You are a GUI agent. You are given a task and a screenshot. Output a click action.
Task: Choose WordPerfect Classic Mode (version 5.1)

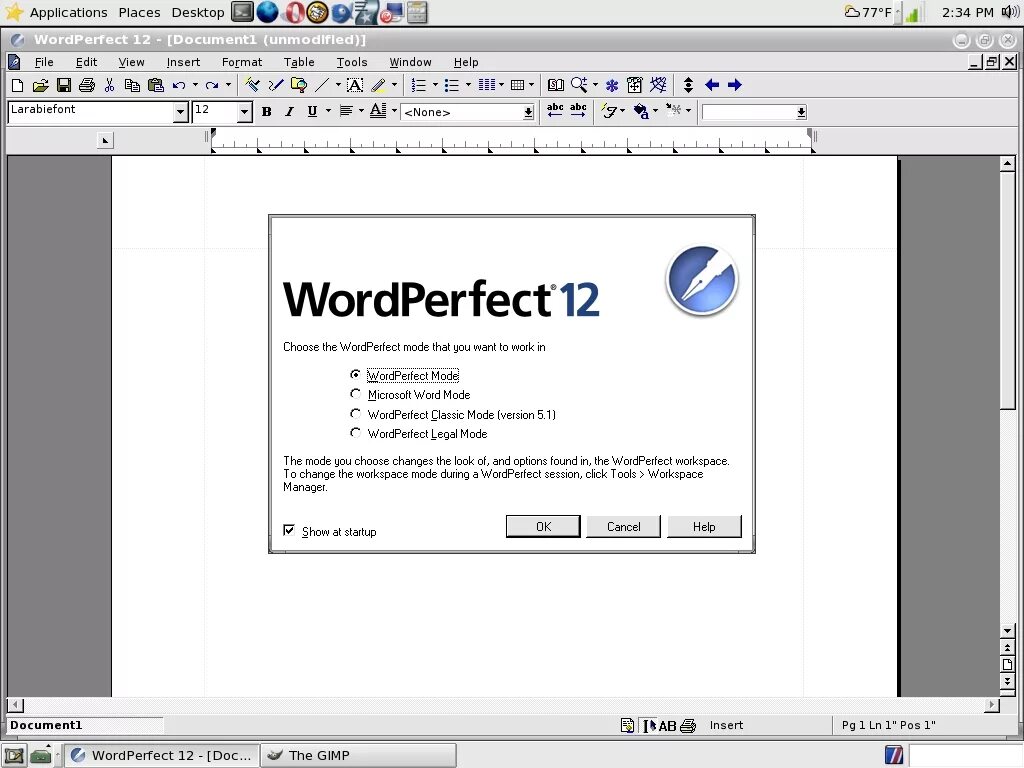point(355,413)
